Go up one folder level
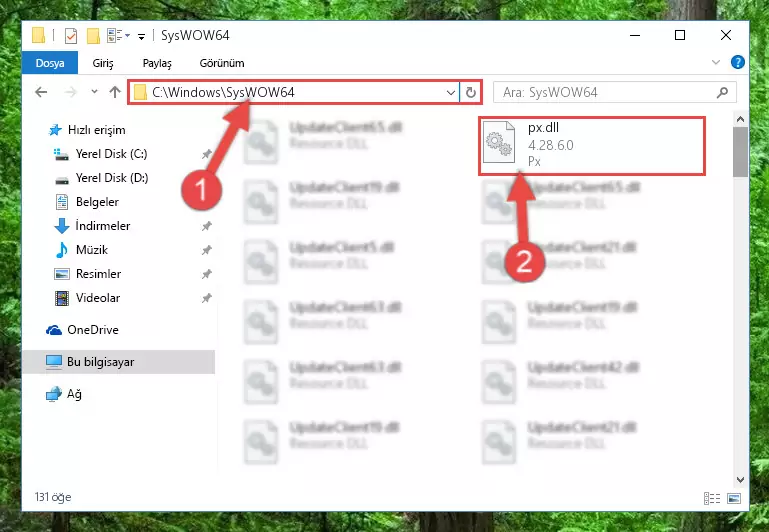This screenshot has height=532, width=769. pos(115,92)
